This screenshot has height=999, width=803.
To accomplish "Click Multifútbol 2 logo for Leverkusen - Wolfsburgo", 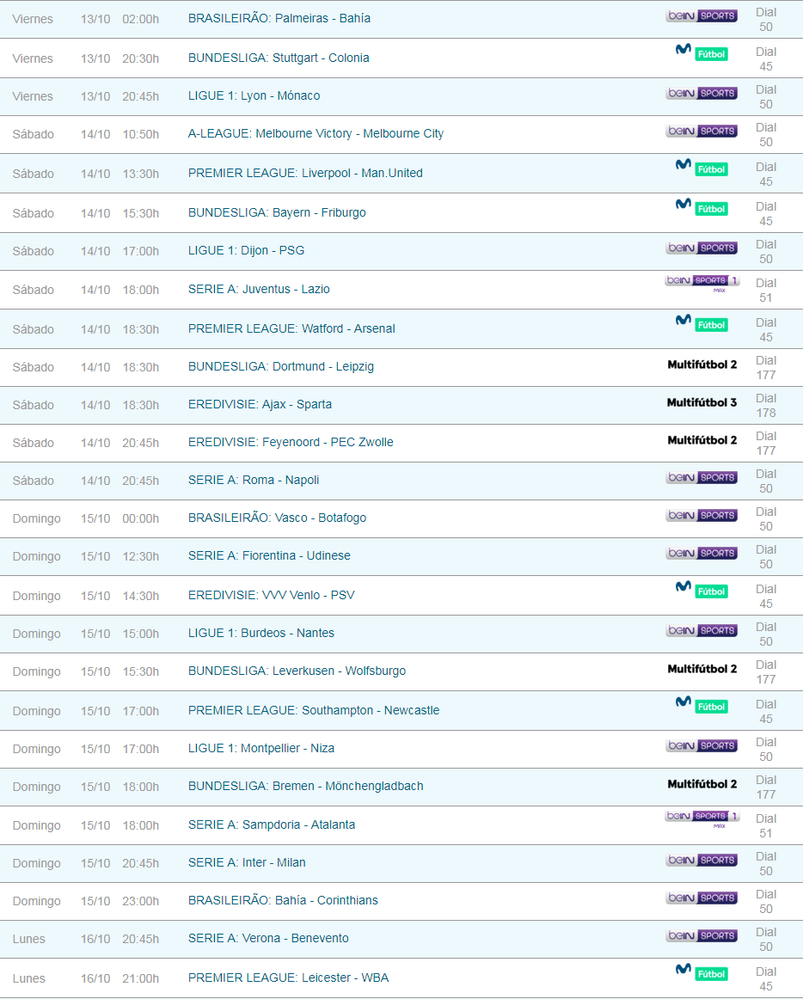I will click(x=702, y=668).
